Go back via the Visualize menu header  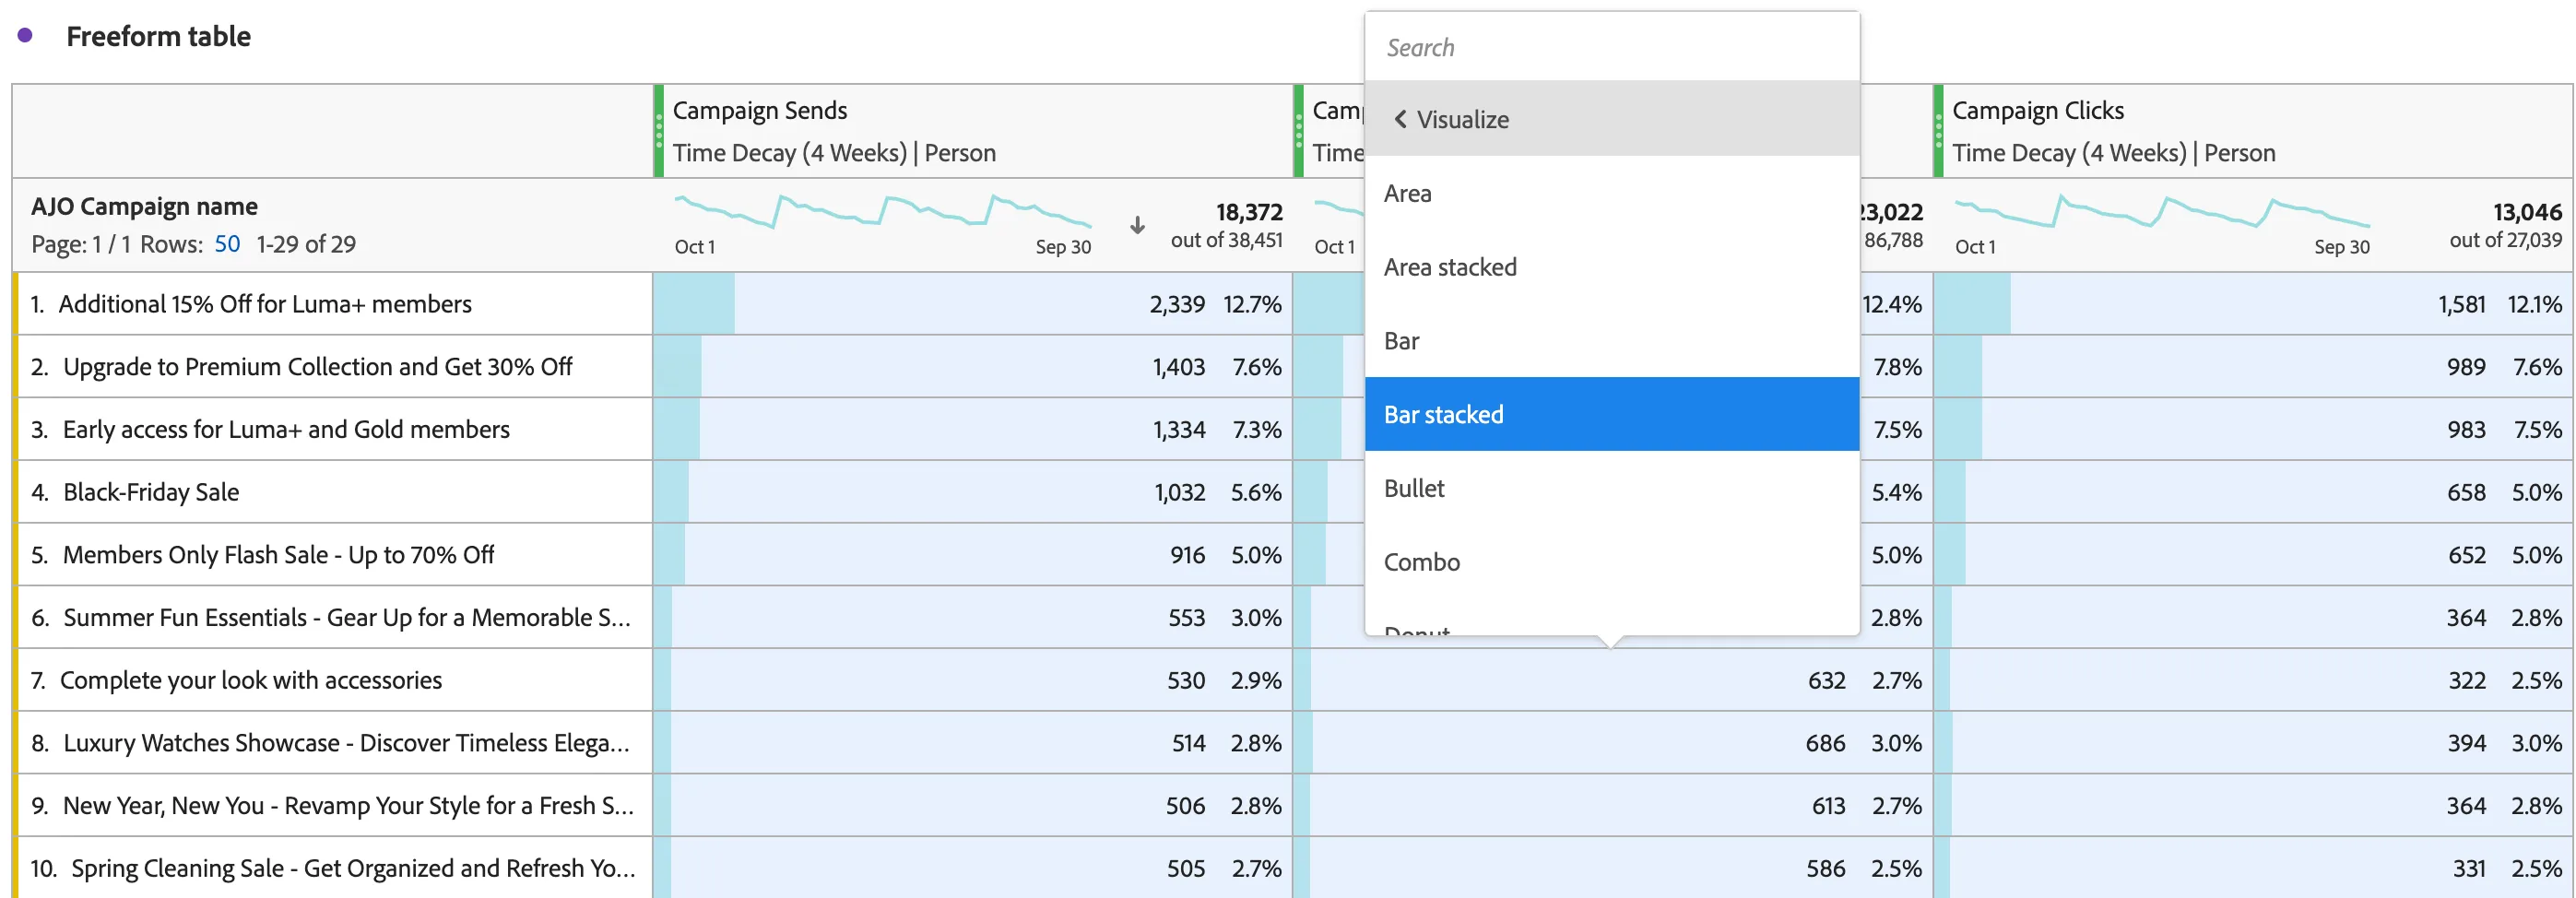tap(1611, 119)
